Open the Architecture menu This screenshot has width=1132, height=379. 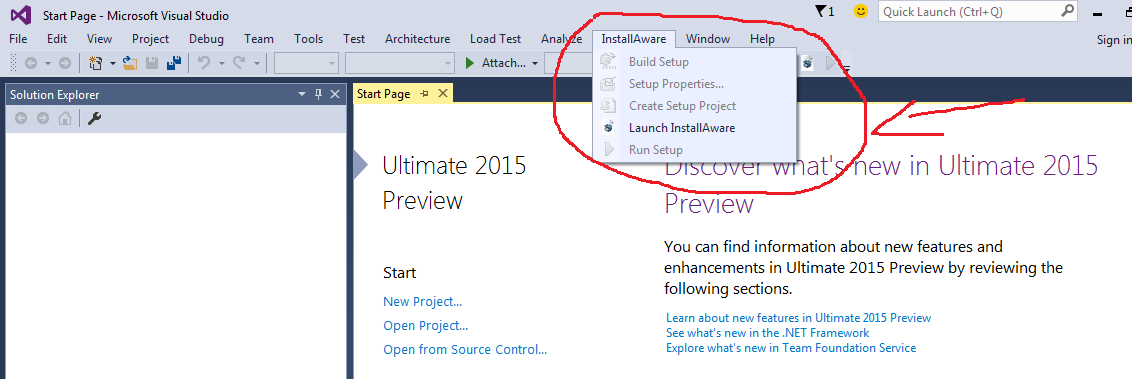[417, 39]
